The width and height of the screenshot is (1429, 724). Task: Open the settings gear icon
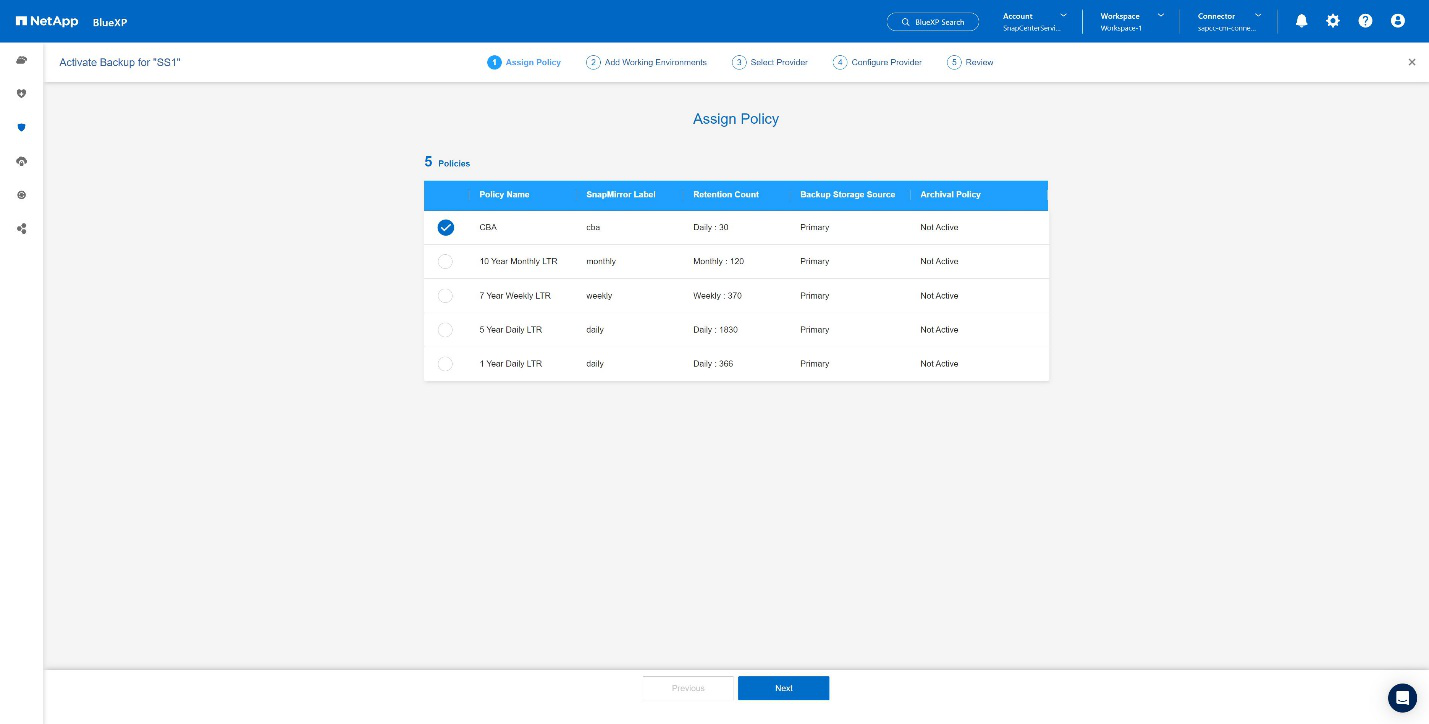click(x=1333, y=21)
